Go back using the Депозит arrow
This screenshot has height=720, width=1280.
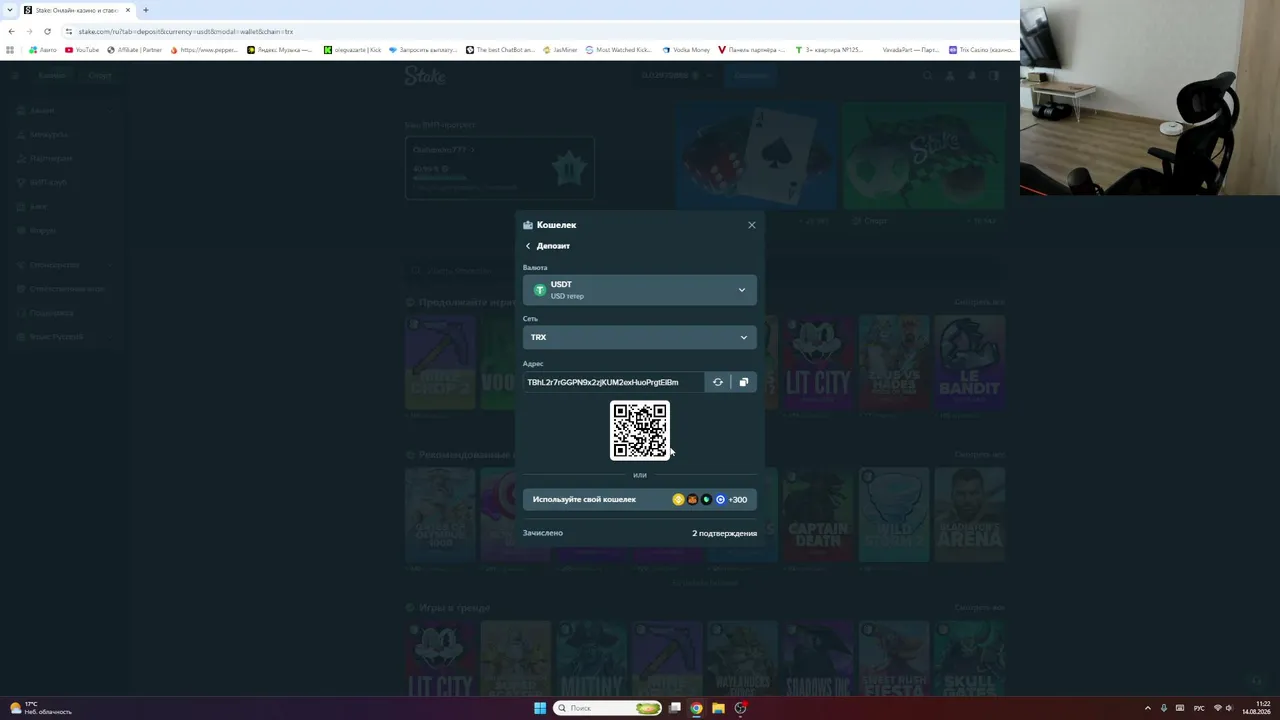pyautogui.click(x=528, y=246)
